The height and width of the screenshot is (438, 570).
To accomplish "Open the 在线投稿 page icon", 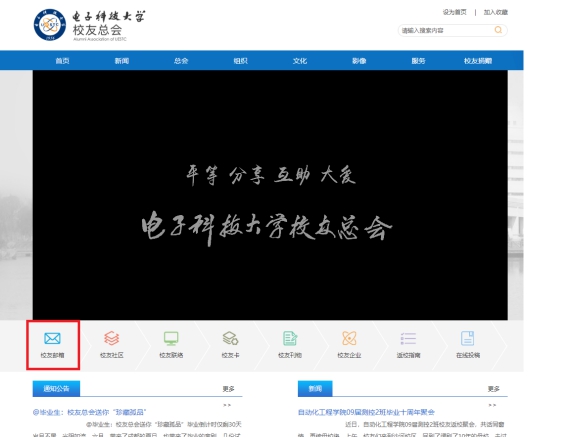I will [x=467, y=338].
